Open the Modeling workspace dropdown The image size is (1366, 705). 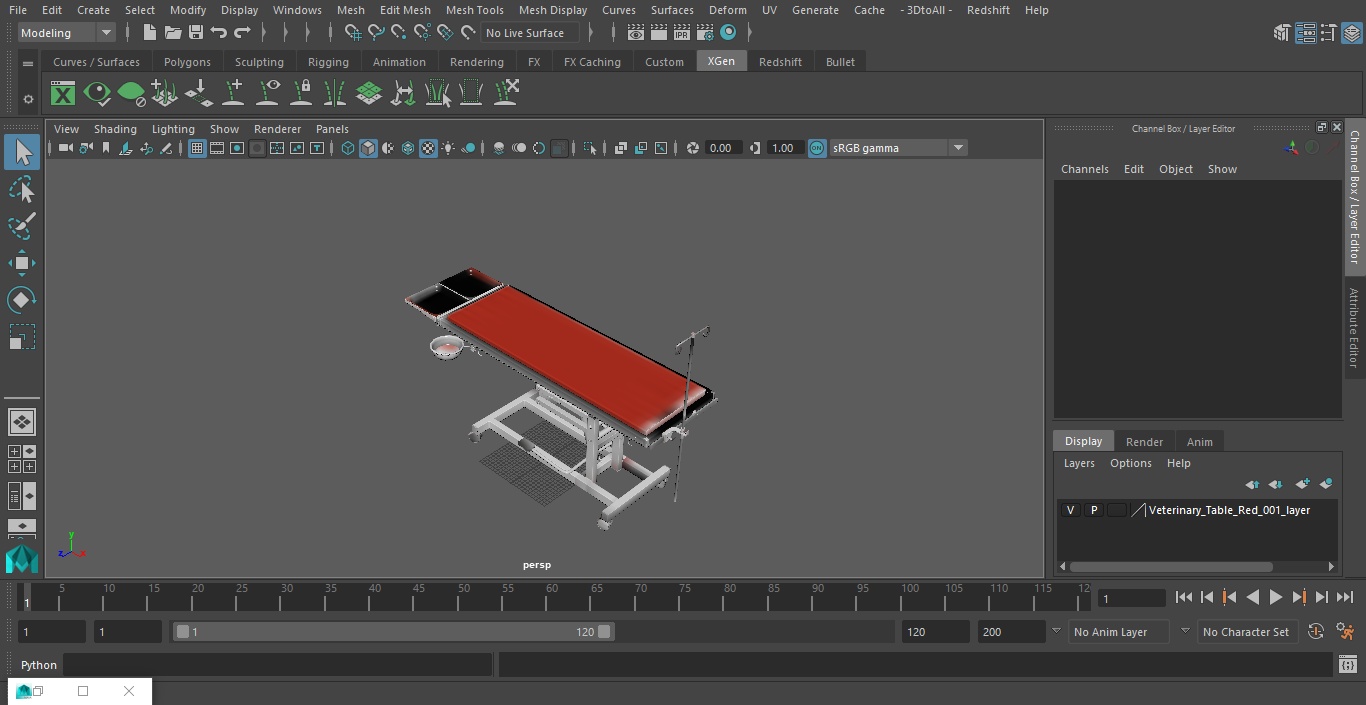(x=66, y=33)
